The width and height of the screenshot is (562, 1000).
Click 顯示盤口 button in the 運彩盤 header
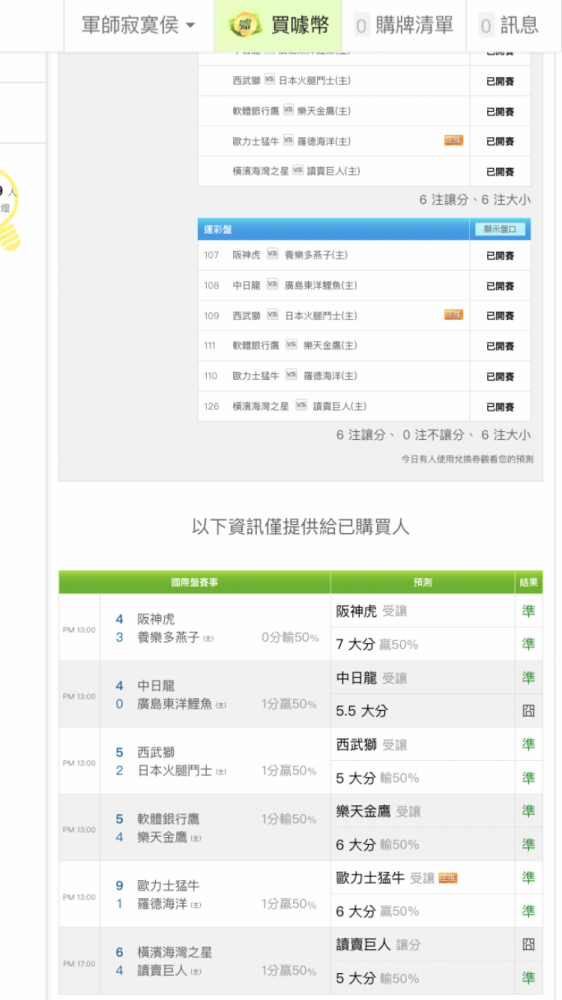pos(500,230)
